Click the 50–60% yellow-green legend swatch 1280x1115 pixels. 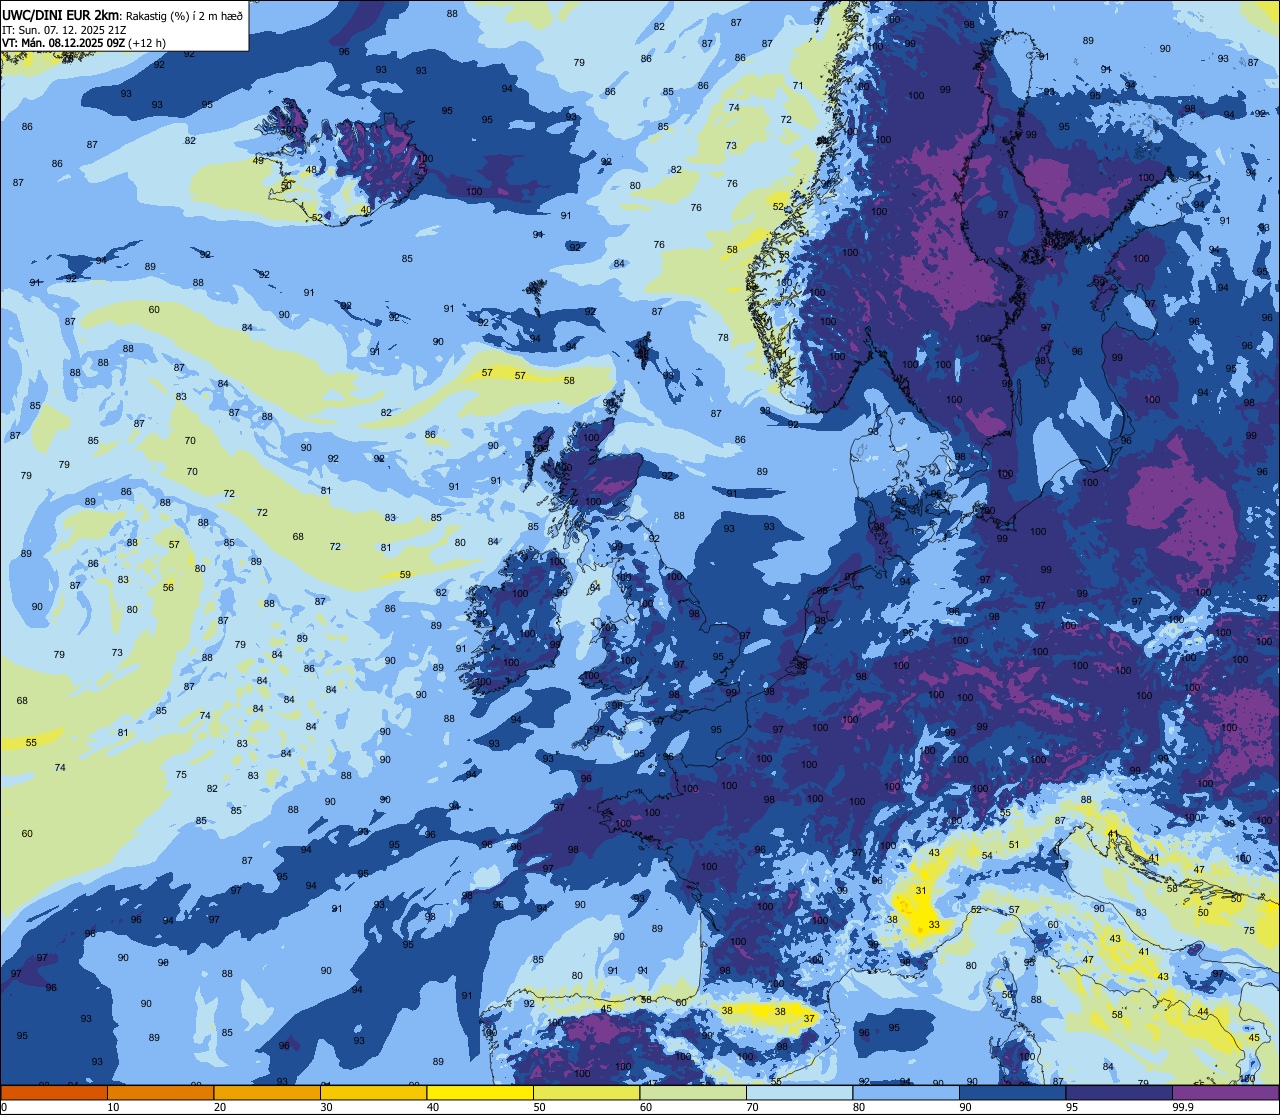(586, 1092)
